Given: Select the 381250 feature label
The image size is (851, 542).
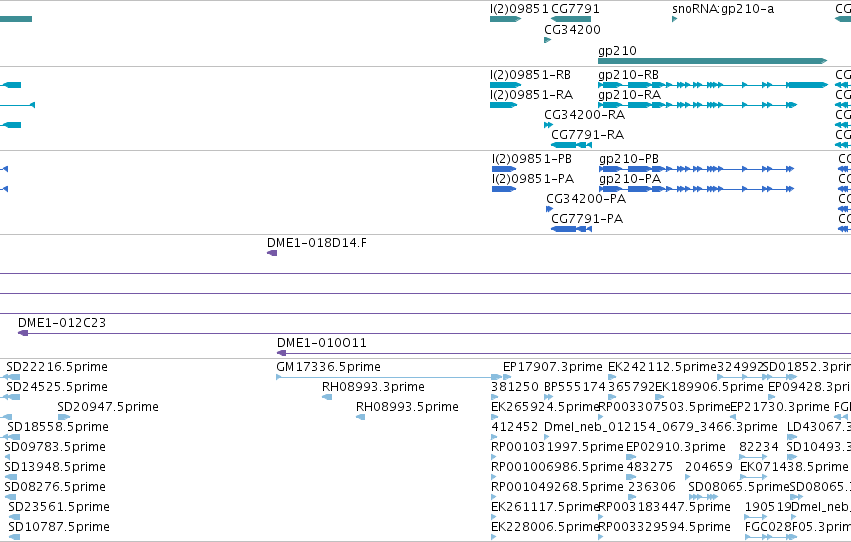Looking at the screenshot, I should click(515, 387).
